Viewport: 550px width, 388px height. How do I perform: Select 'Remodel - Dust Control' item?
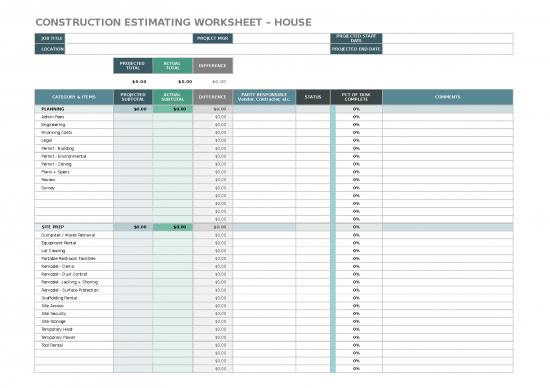tap(64, 274)
